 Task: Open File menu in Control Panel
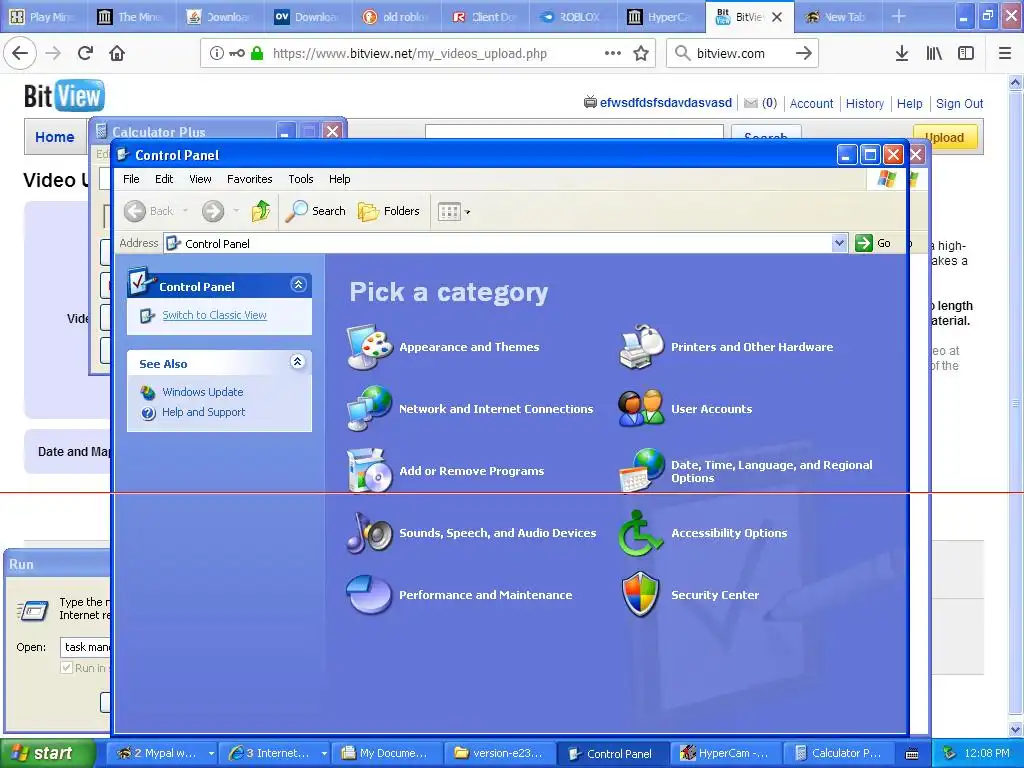click(131, 179)
